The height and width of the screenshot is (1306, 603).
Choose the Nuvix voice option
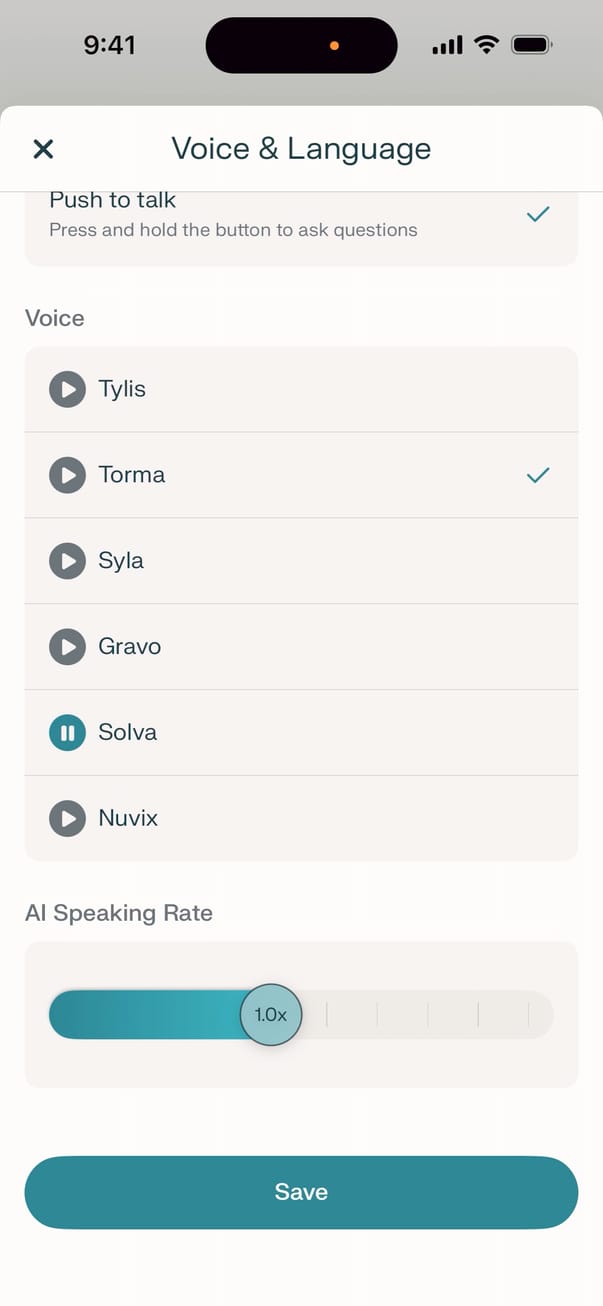[300, 819]
